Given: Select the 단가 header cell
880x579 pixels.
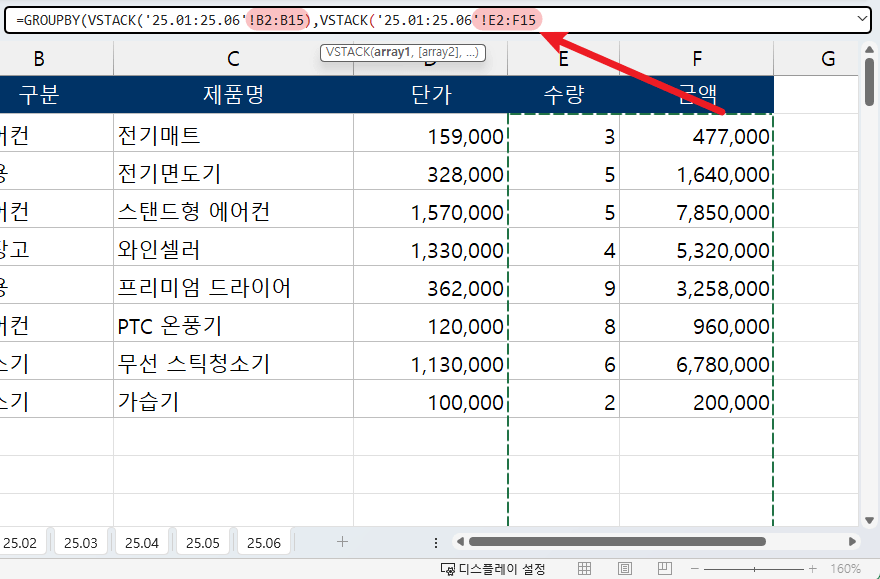Looking at the screenshot, I should pos(430,94).
